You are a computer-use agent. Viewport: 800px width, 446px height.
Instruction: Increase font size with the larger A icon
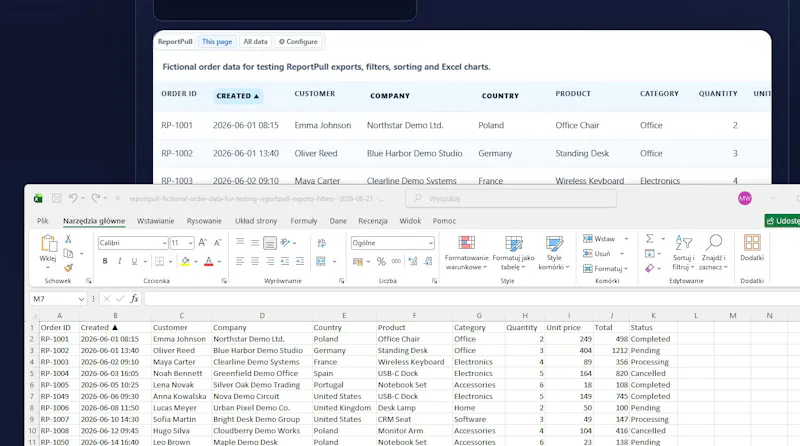(x=203, y=243)
